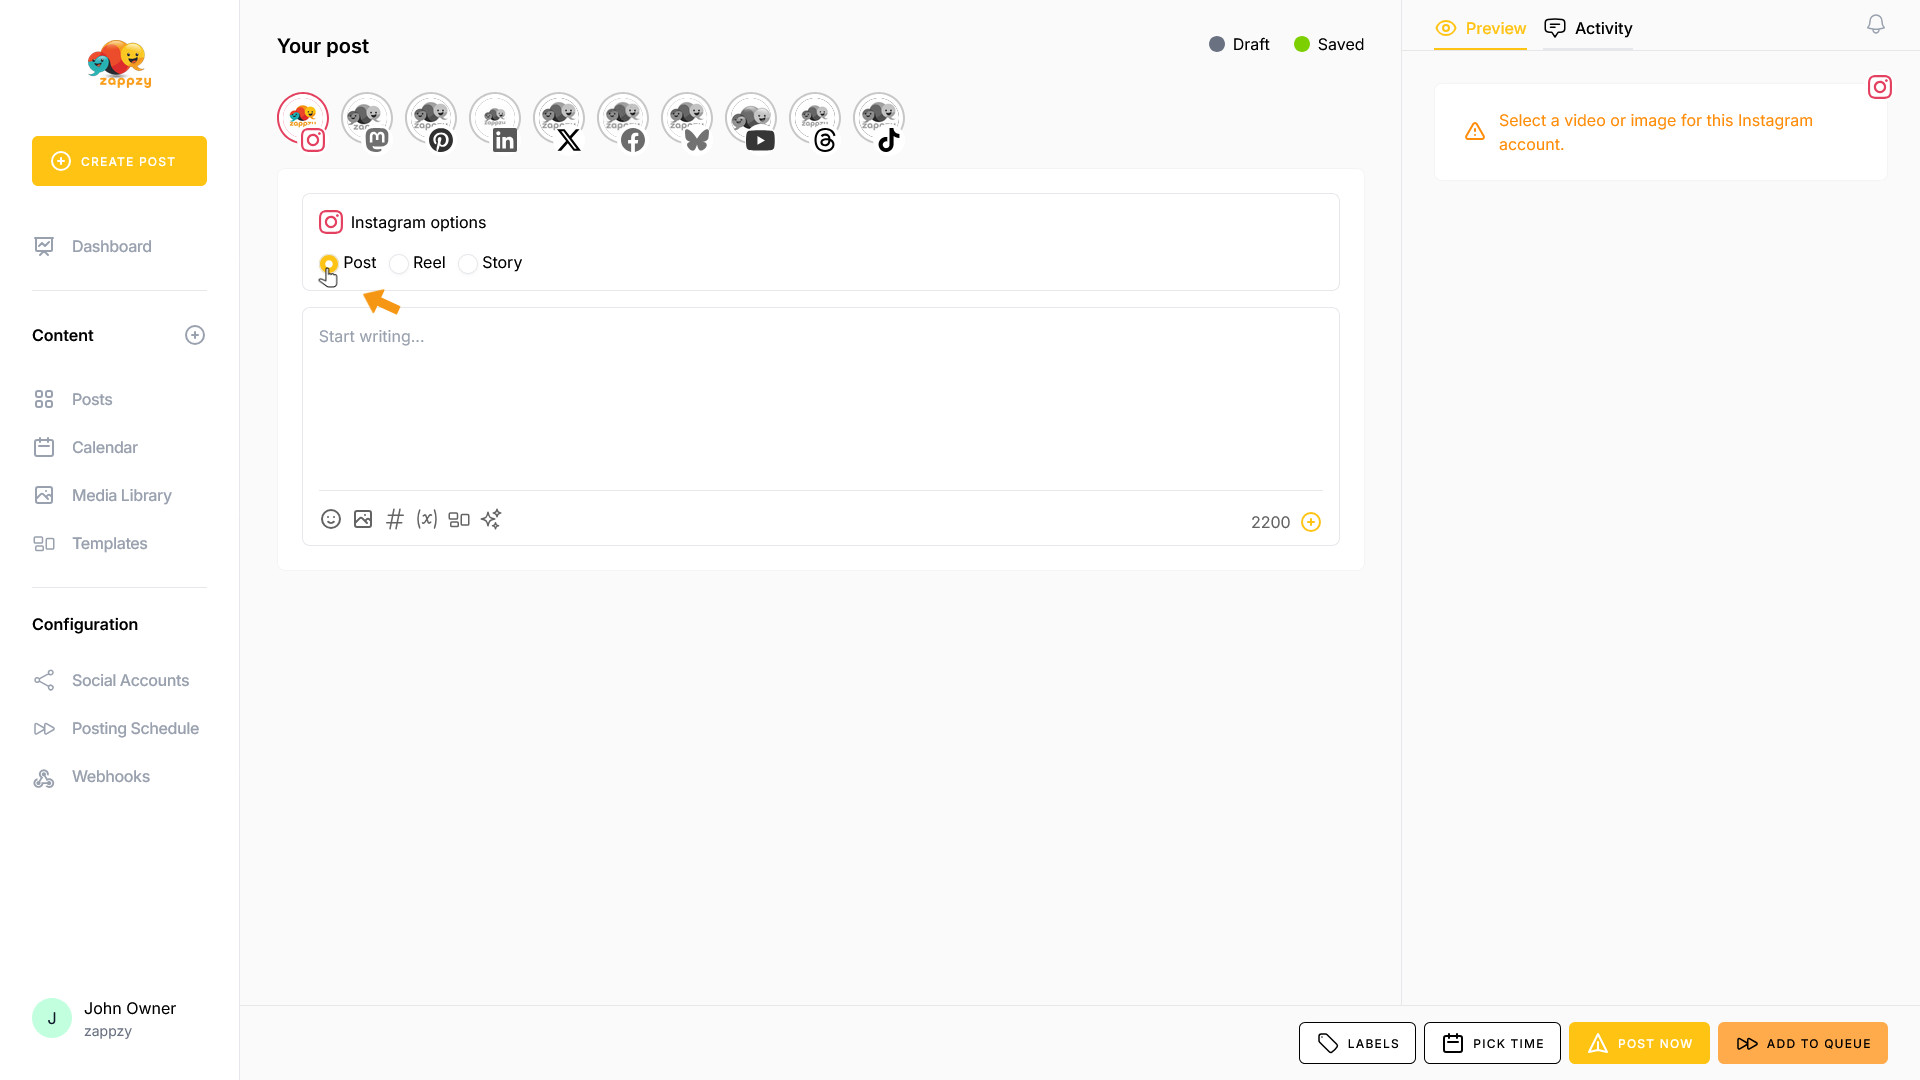Open the hashtag groups icon
Image resolution: width=1920 pixels, height=1080 pixels.
click(395, 519)
